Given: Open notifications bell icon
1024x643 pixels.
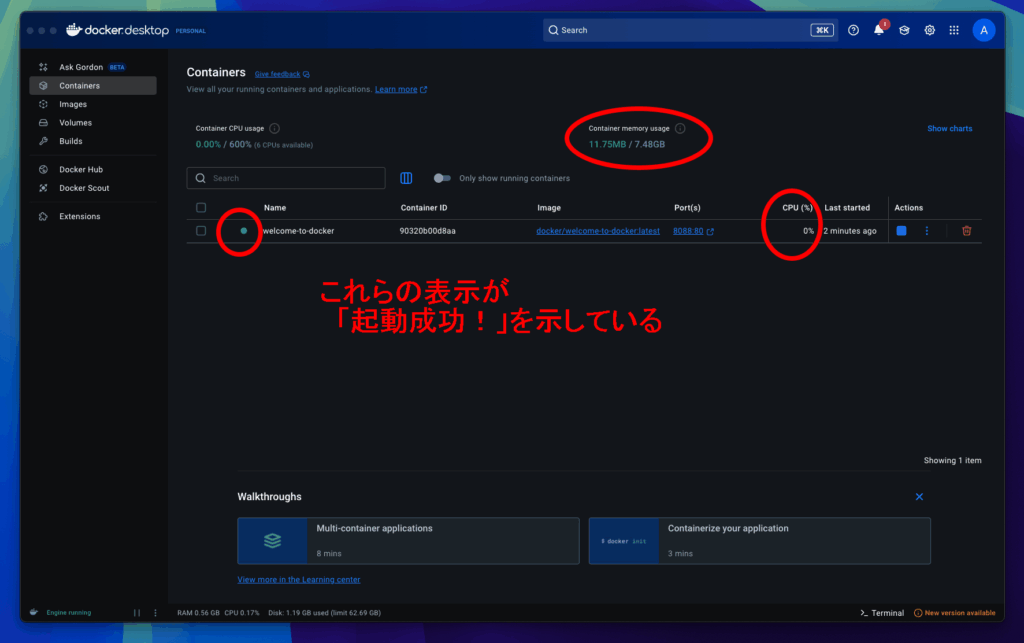Looking at the screenshot, I should click(879, 30).
